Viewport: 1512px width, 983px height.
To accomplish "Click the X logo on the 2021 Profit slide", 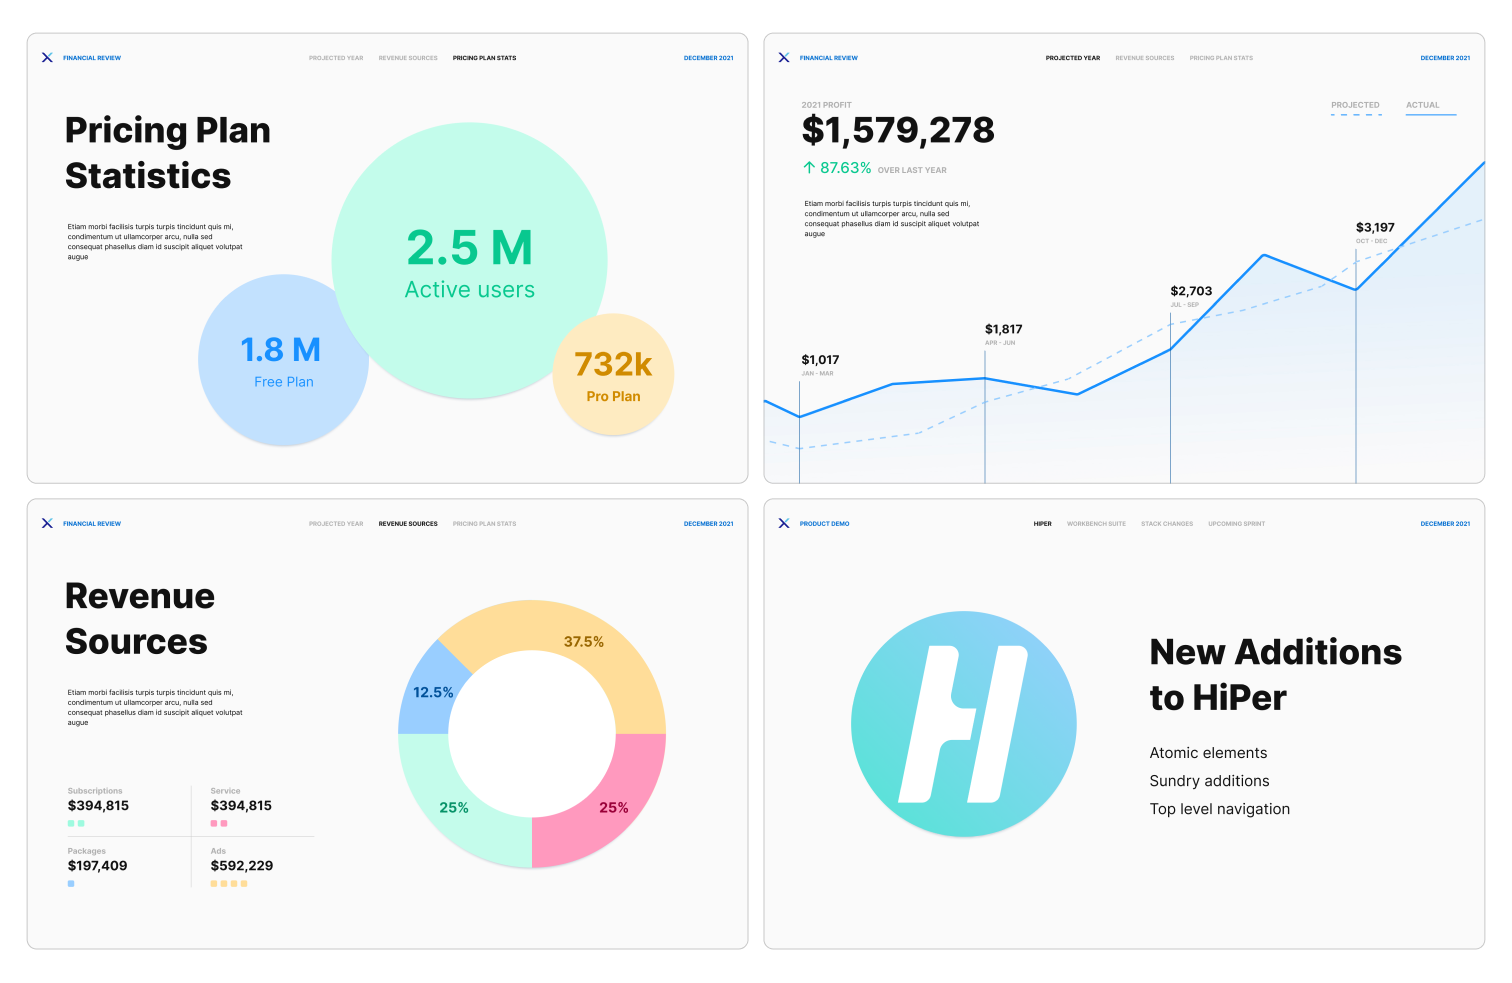I will (784, 58).
